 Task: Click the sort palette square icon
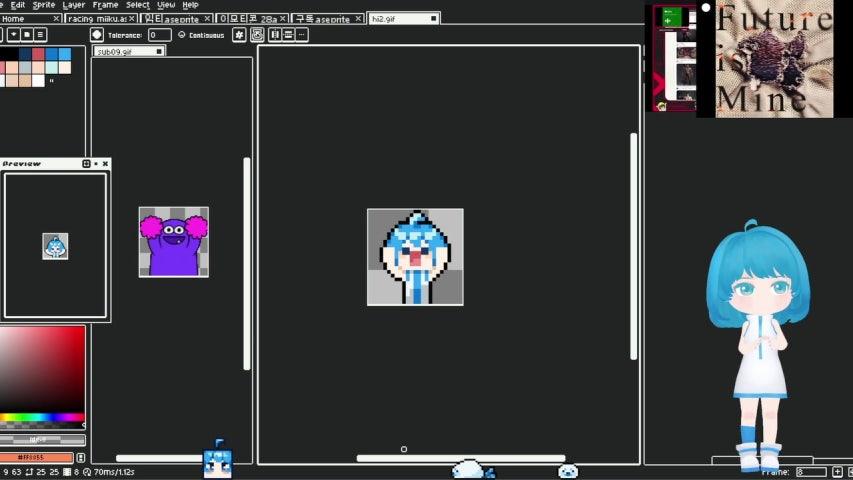pyautogui.click(x=27, y=35)
